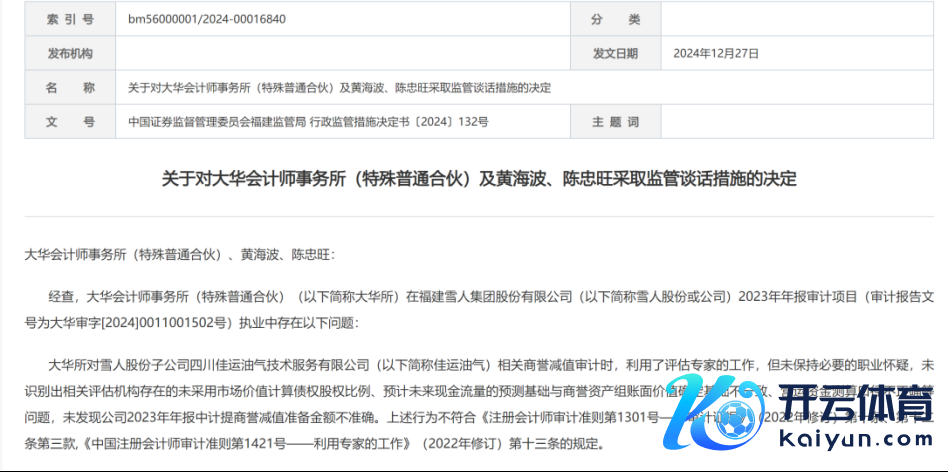Click the 名称 label cell
Viewport: 948px width, 472px height.
[69, 88]
